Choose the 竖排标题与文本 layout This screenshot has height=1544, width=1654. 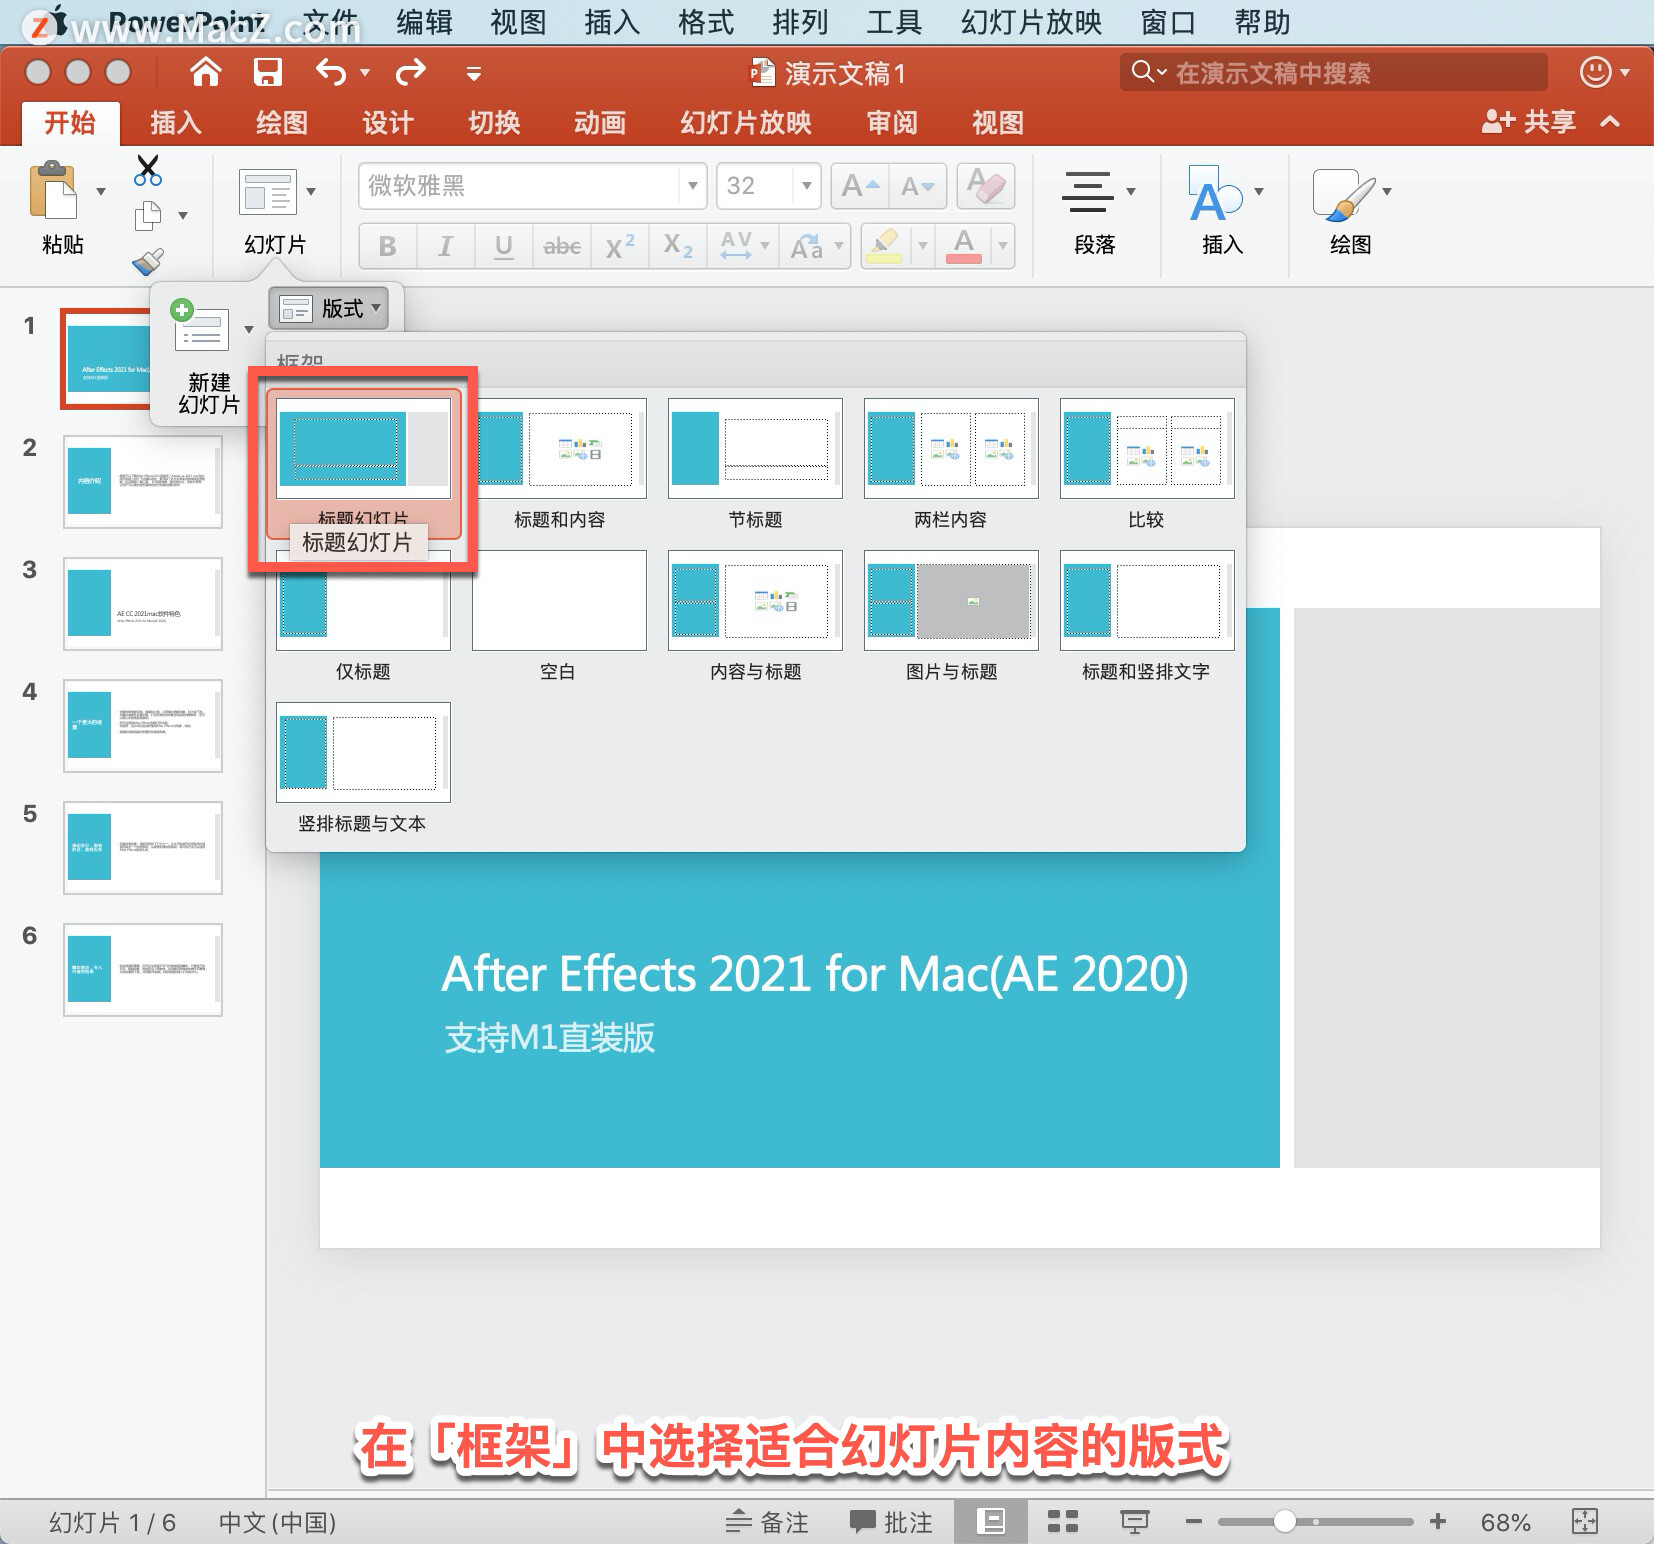pos(363,769)
